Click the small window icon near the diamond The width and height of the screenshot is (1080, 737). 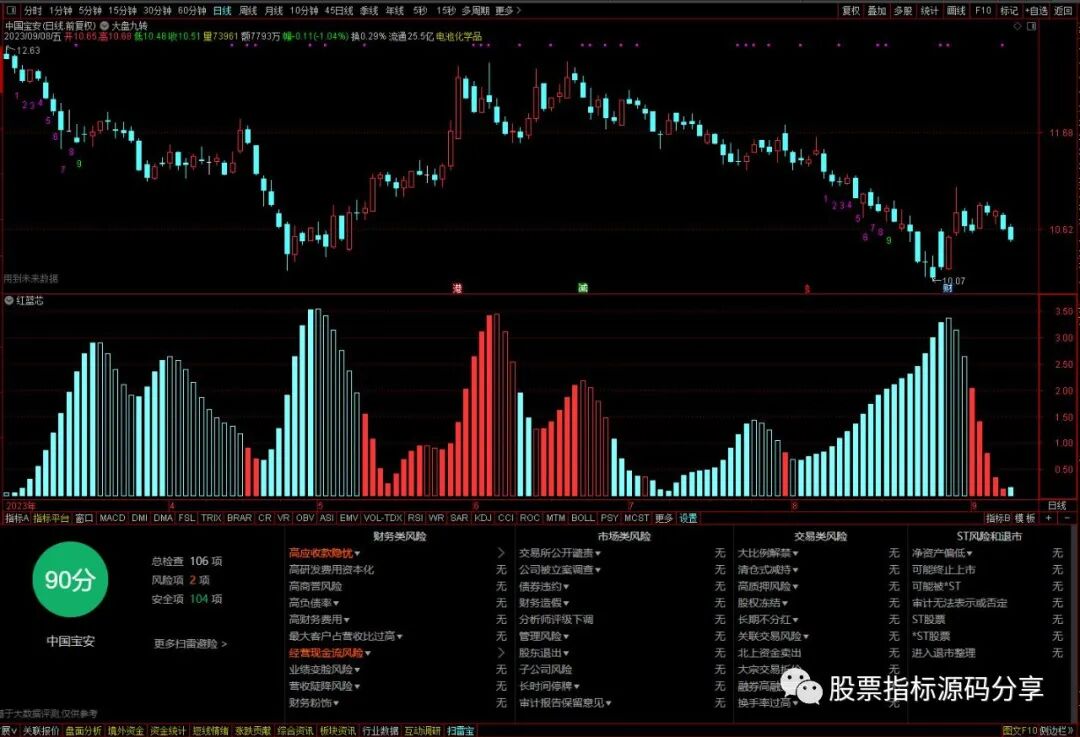click(x=1031, y=25)
